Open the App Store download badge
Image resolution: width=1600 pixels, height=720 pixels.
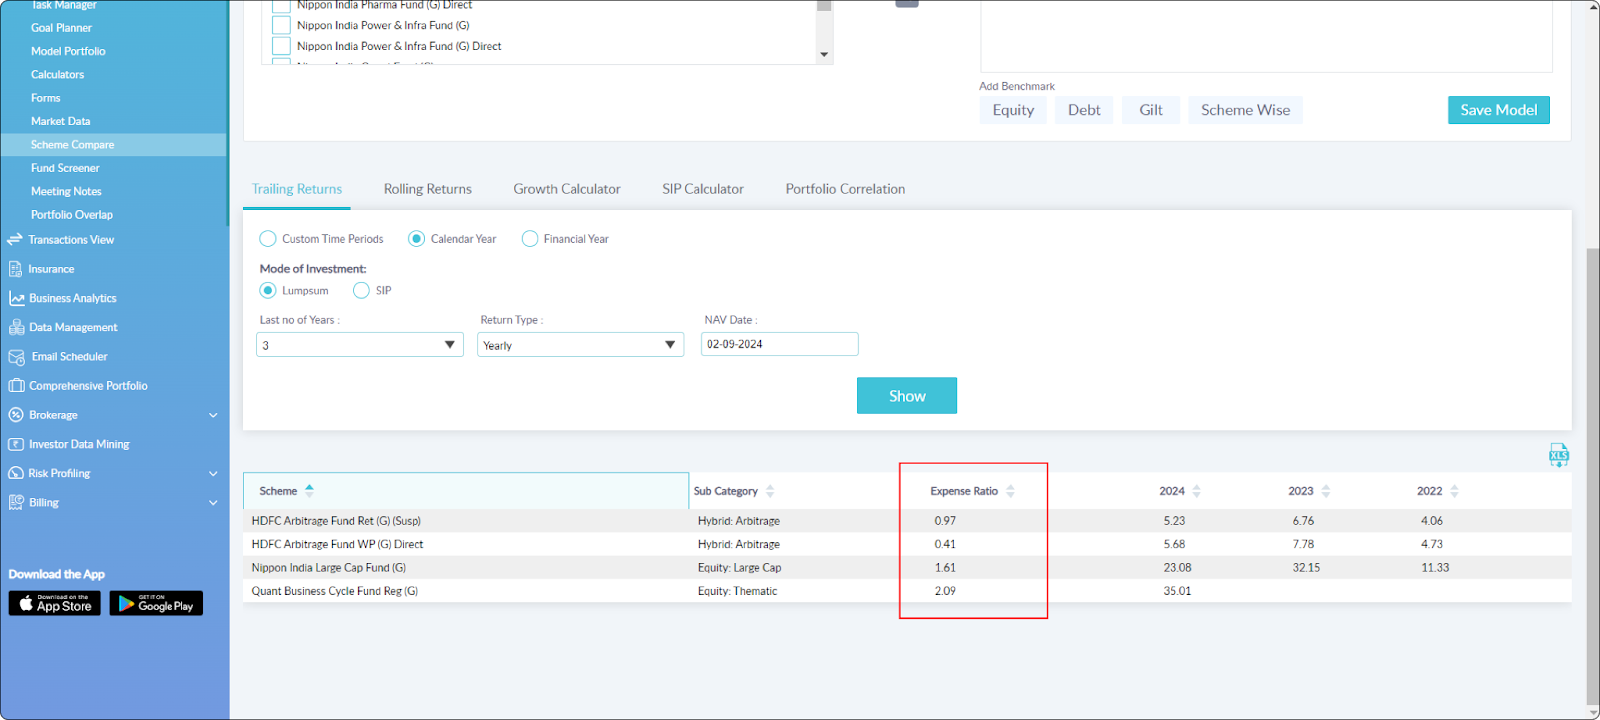coord(55,603)
